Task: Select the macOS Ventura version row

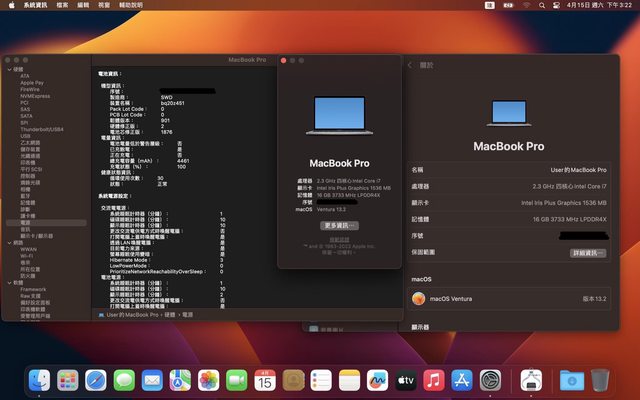Action: [512, 298]
